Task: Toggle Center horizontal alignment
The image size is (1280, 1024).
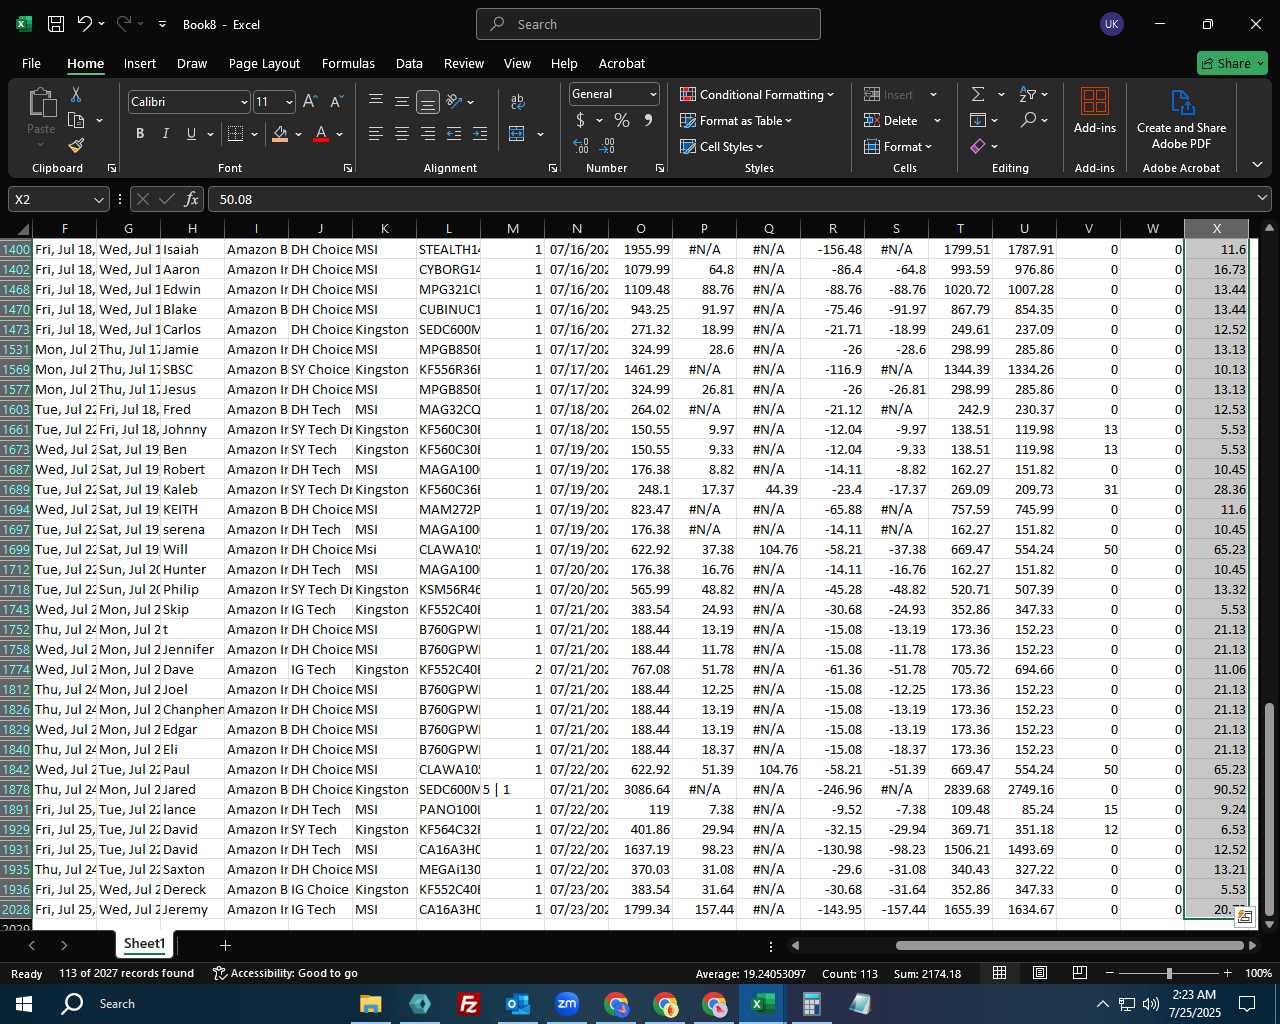Action: click(x=402, y=133)
